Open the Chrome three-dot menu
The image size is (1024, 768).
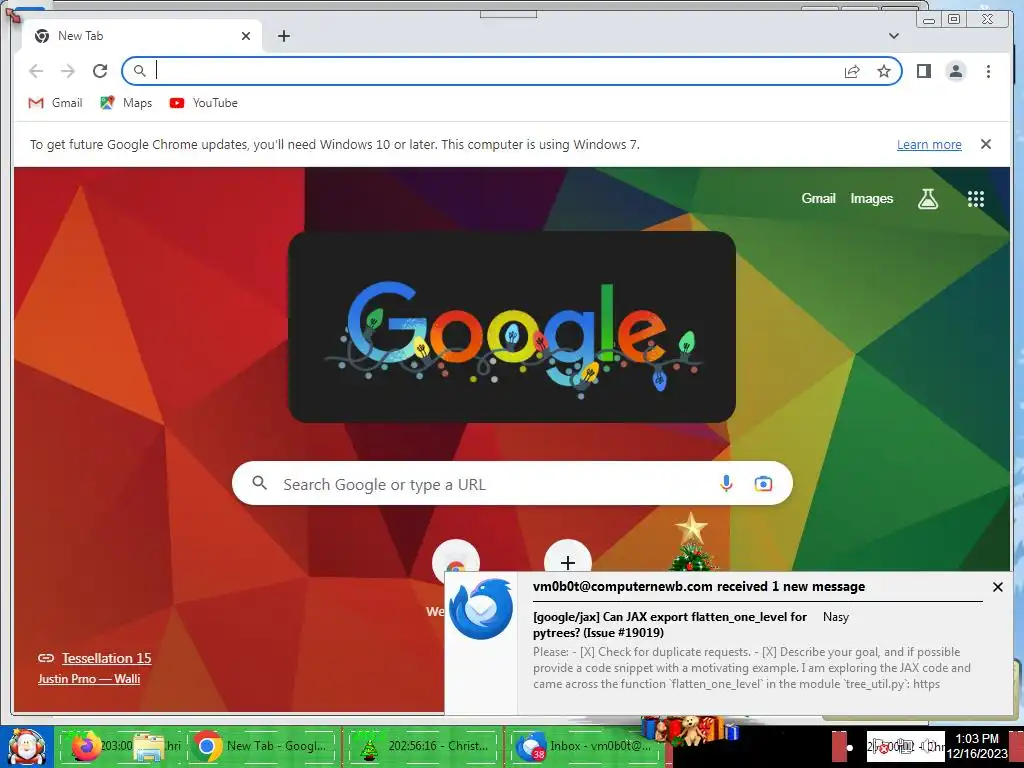point(988,71)
